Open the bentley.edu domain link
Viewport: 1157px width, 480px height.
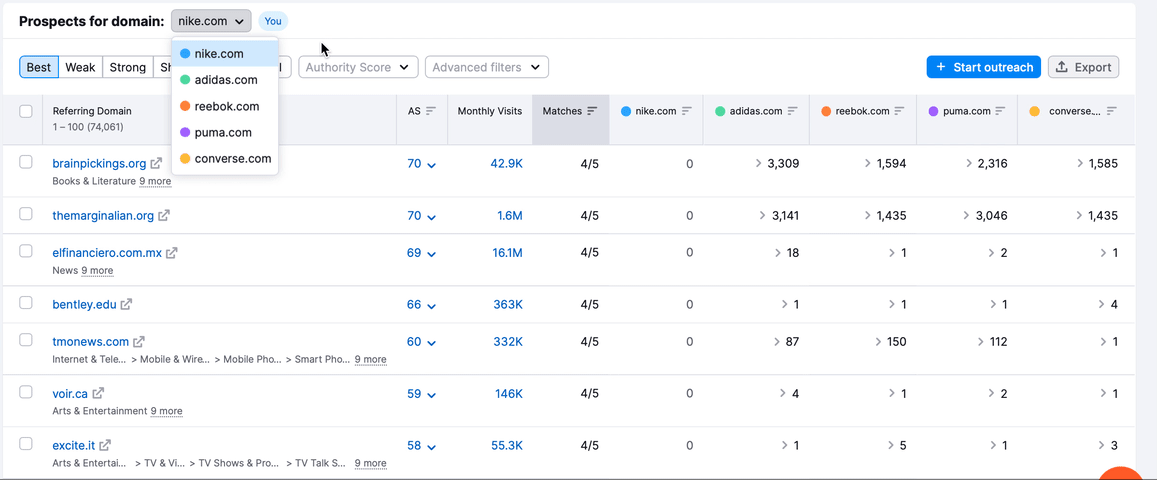click(85, 304)
